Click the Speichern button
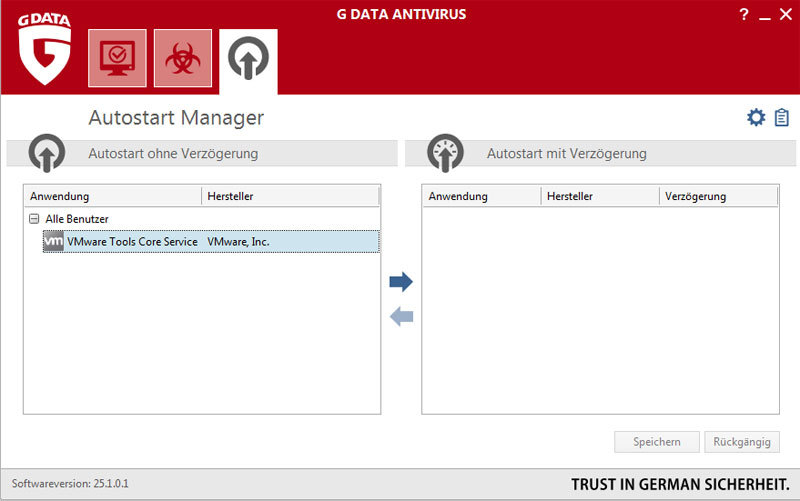The image size is (800, 501). pos(657,442)
